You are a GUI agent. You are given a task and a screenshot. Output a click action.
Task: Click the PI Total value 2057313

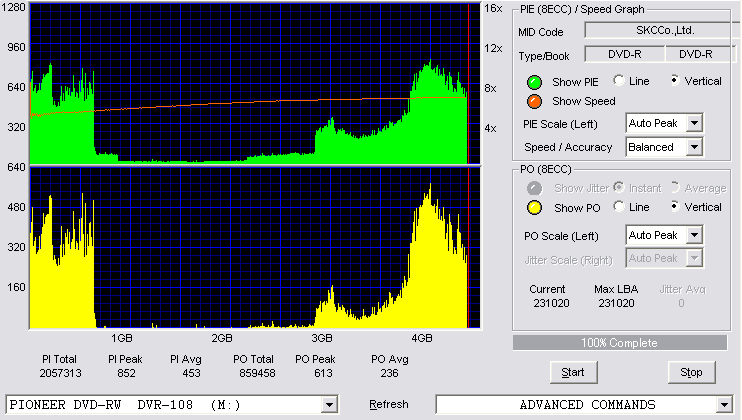pyautogui.click(x=61, y=373)
